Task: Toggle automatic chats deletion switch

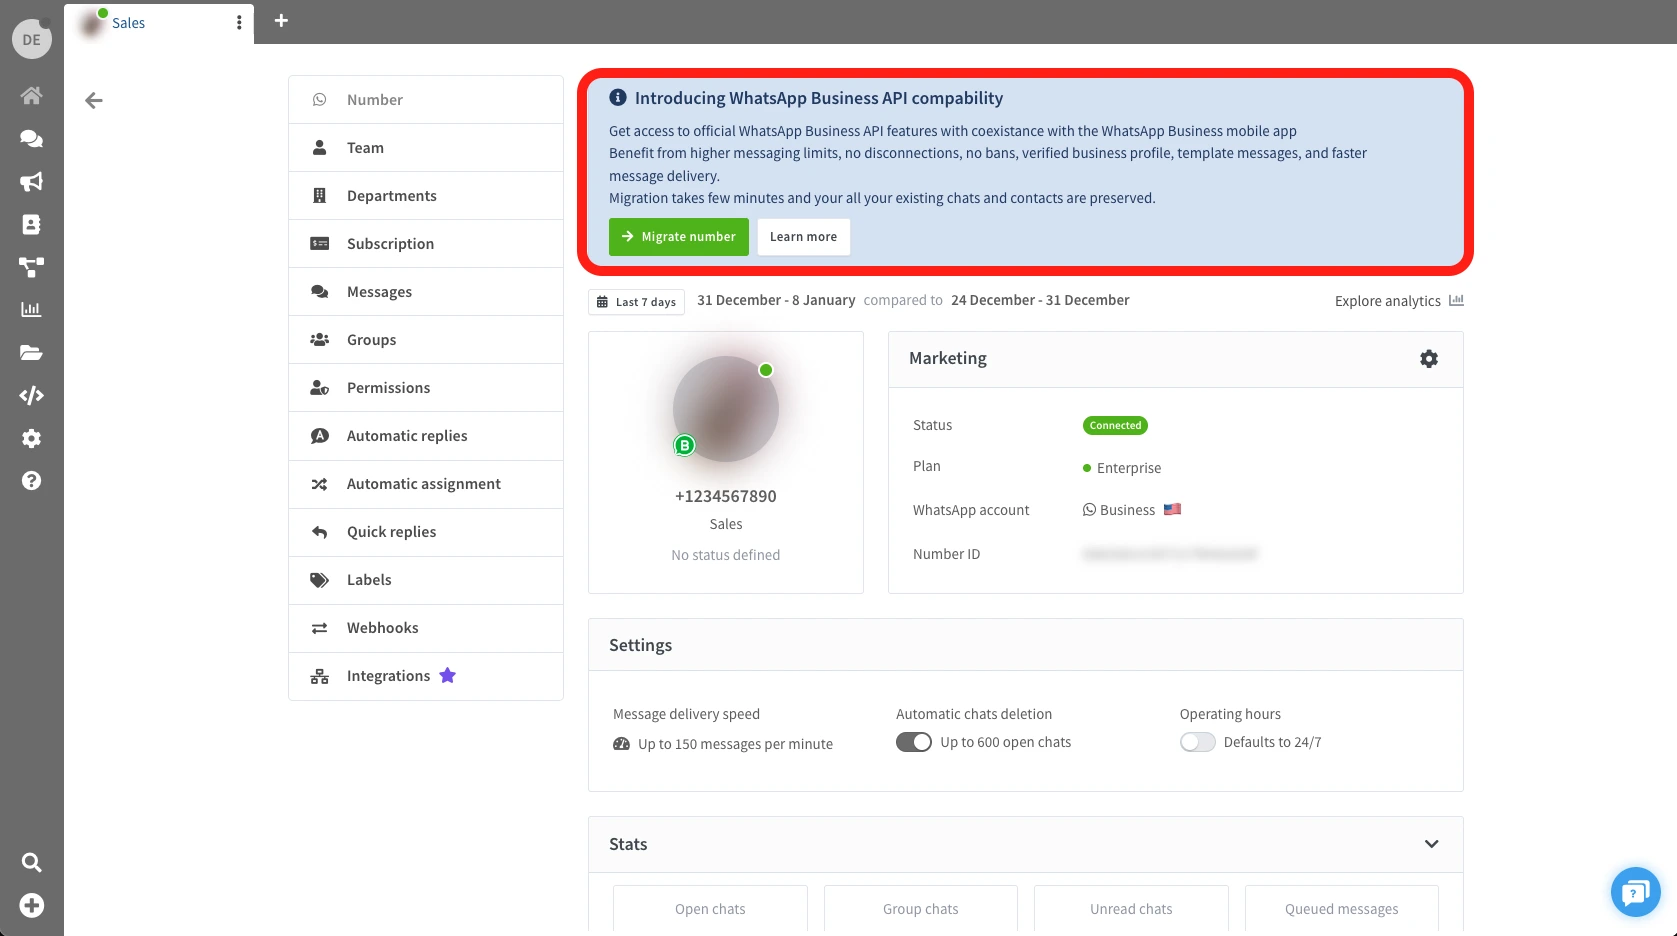Action: (913, 742)
